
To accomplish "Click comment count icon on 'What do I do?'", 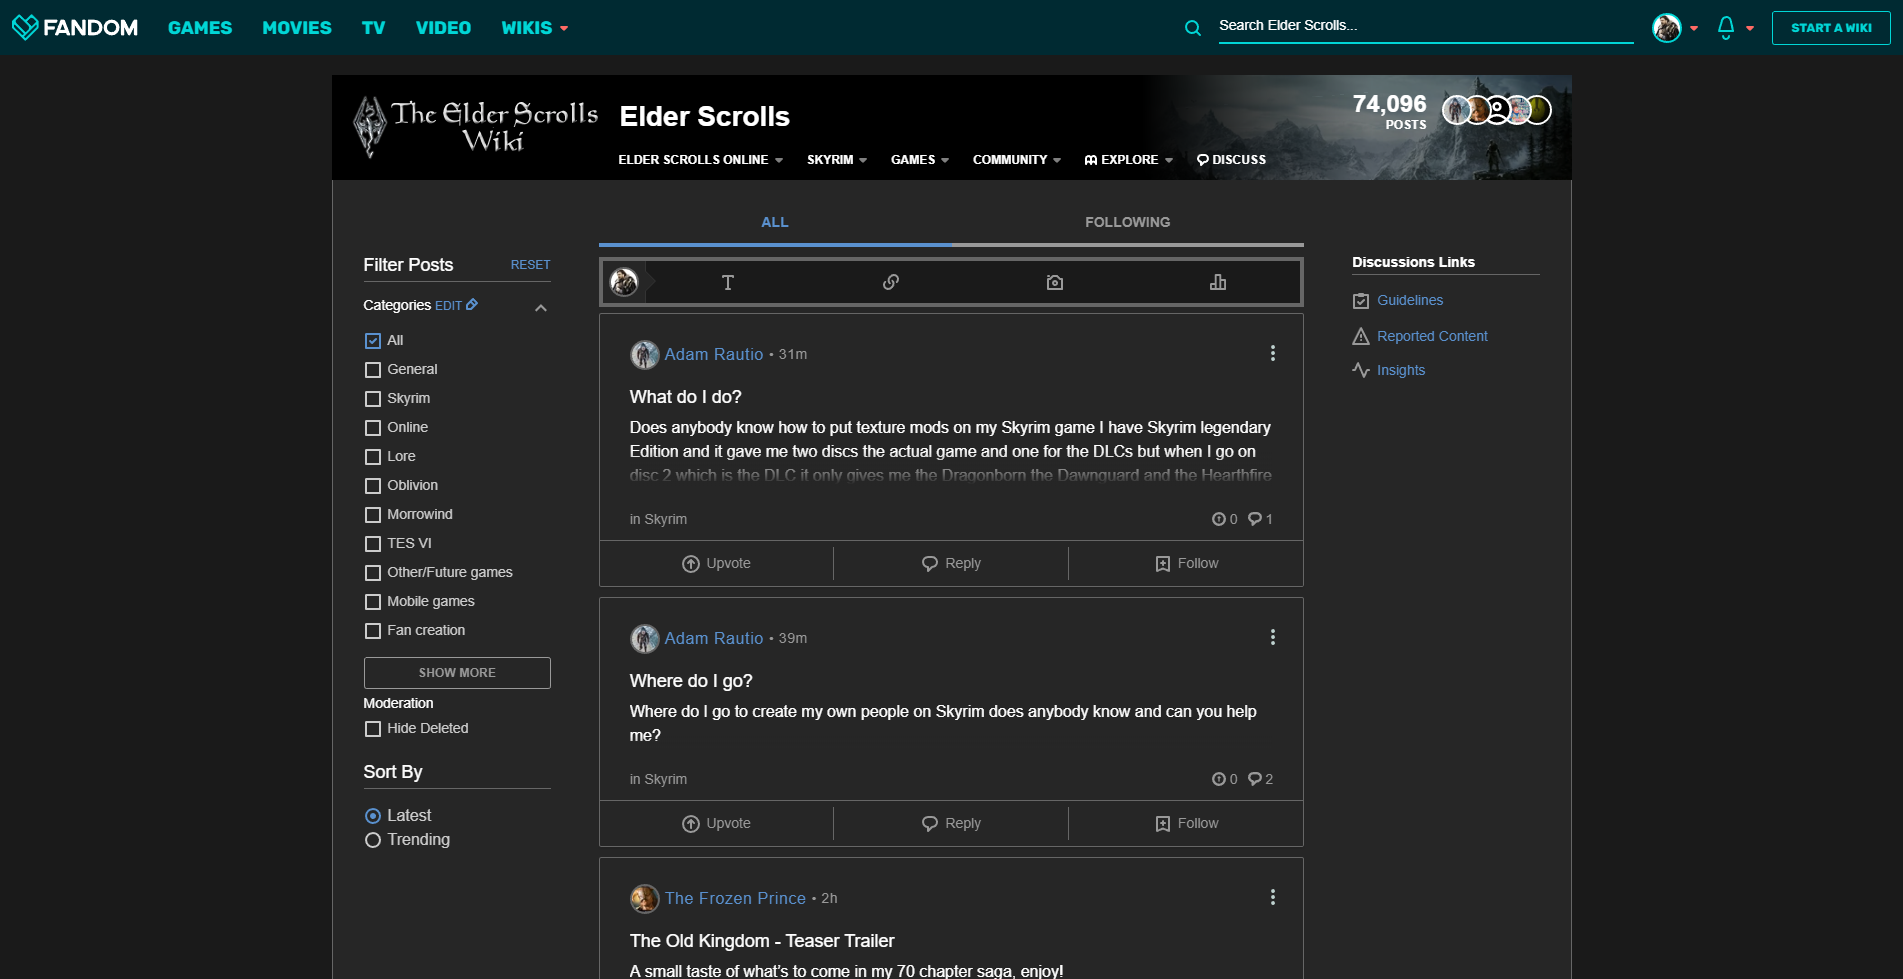I will tap(1255, 520).
